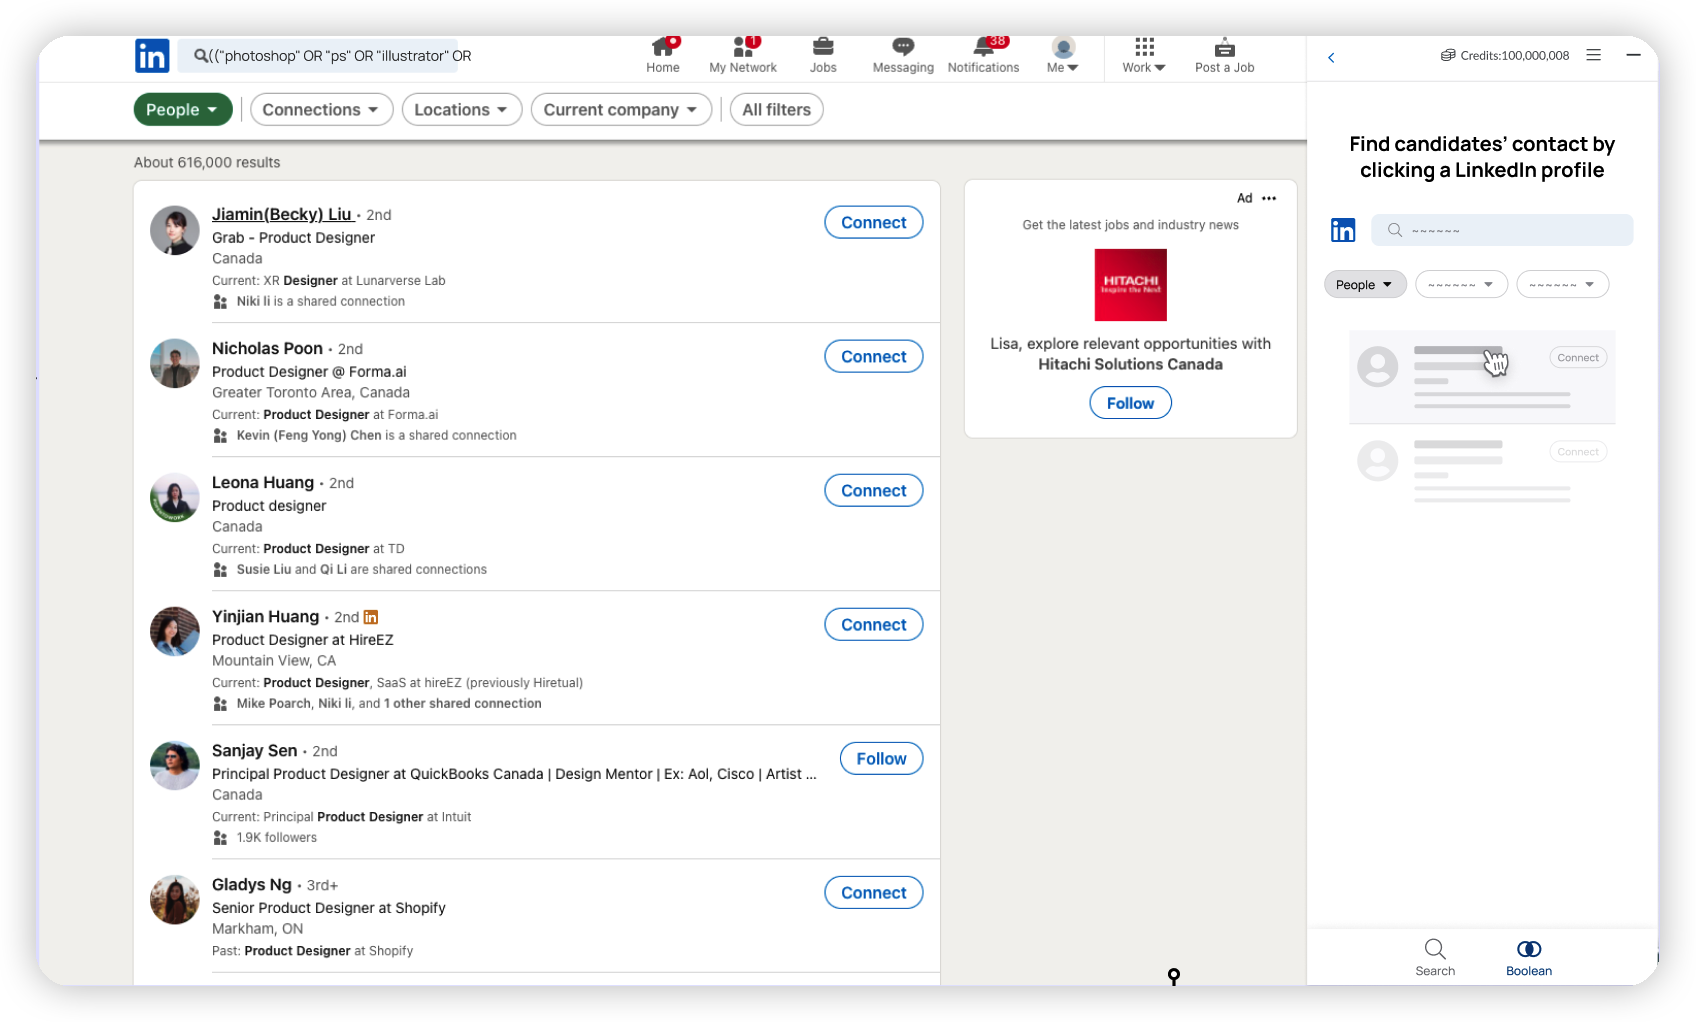Click 'Kevin (Feng Yong) Chen is a shared connection' text
The width and height of the screenshot is (1696, 1022).
coord(377,436)
